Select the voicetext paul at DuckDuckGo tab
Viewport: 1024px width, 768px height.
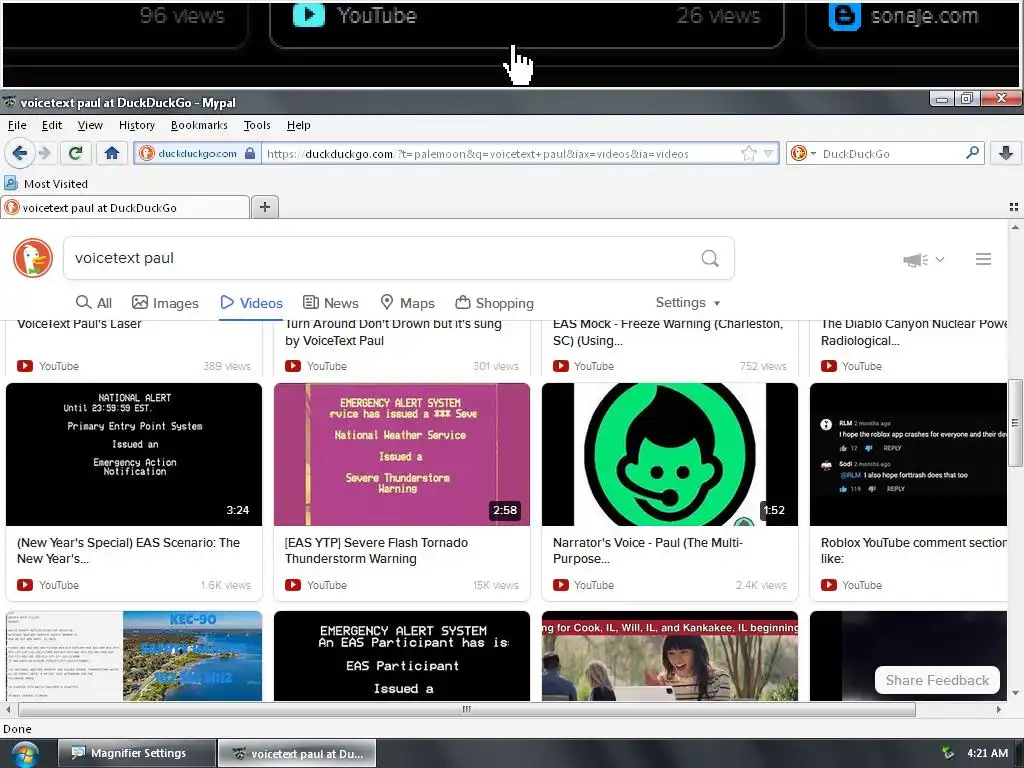tap(124, 208)
